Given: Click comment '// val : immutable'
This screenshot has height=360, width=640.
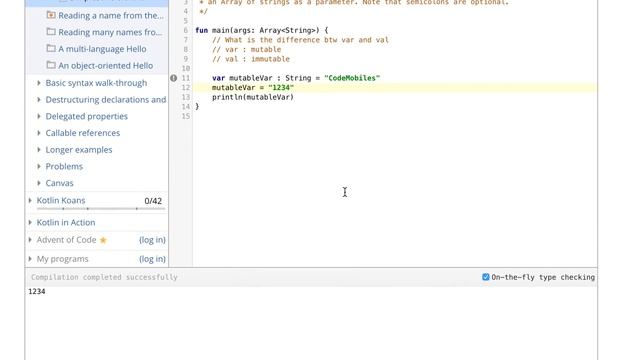Looking at the screenshot, I should point(251,59).
